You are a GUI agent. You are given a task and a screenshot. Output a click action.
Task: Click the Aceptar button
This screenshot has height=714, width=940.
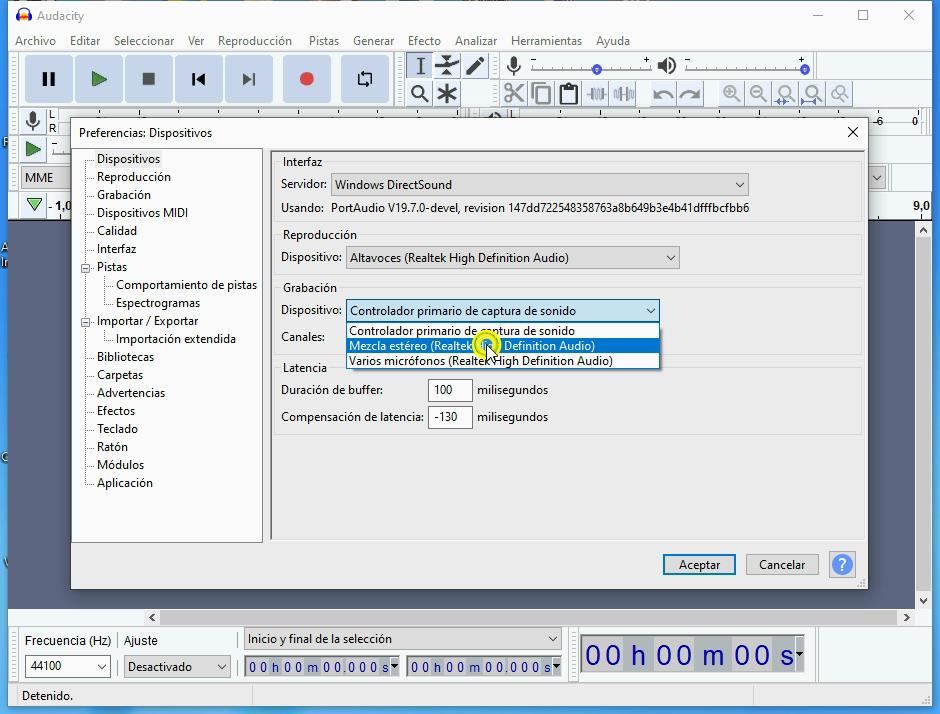coord(699,565)
